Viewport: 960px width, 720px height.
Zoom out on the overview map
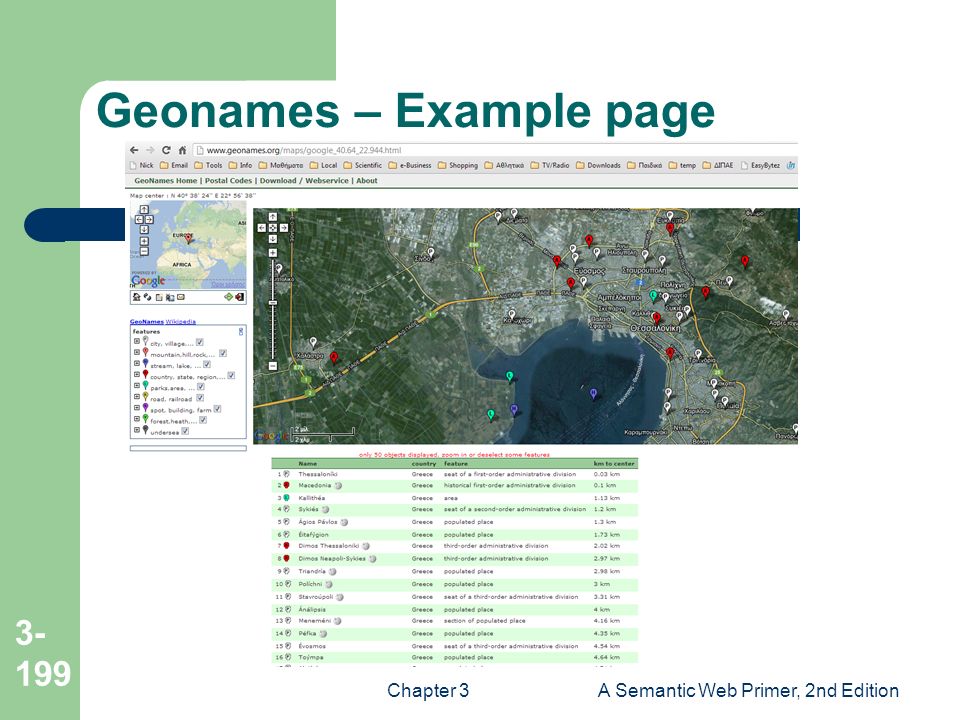(144, 252)
